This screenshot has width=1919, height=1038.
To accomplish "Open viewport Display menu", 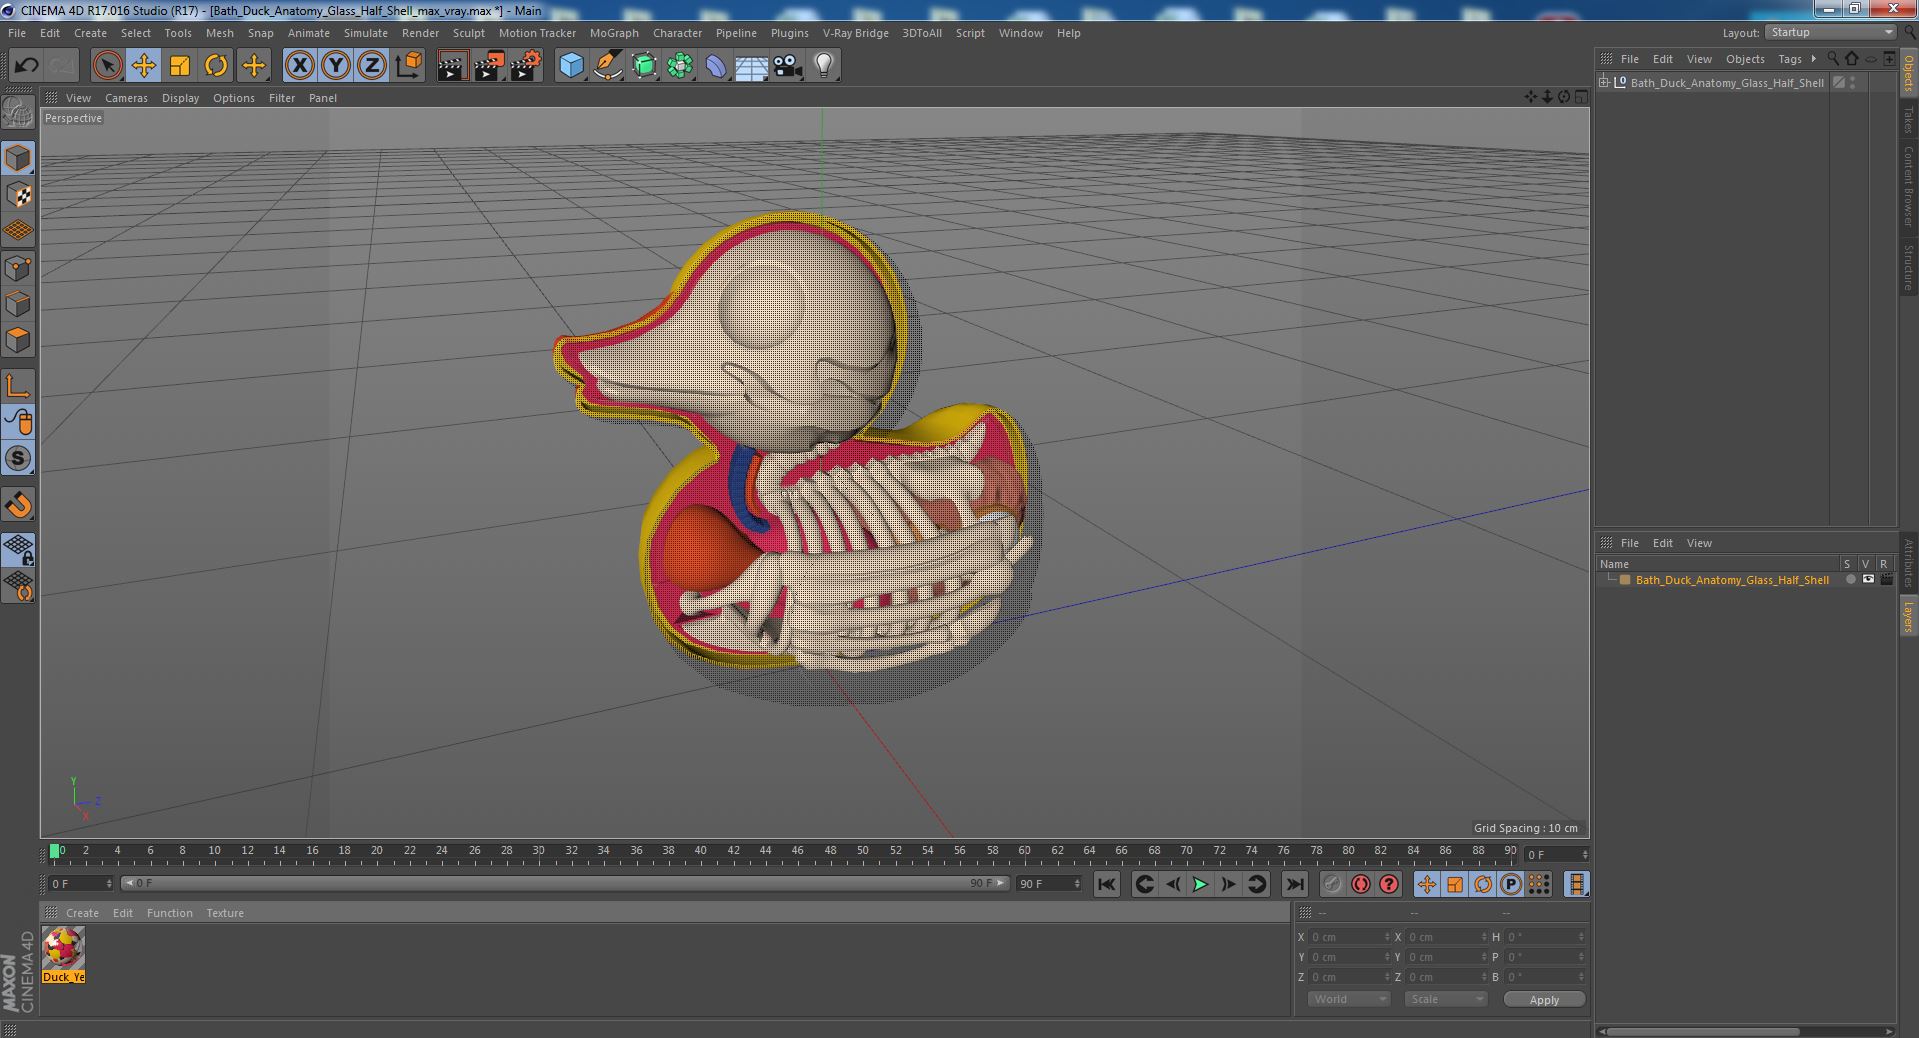I will [180, 98].
